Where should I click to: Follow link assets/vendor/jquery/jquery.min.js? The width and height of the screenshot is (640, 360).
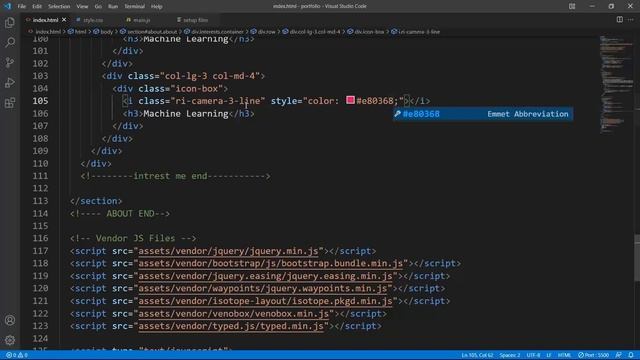(x=228, y=251)
